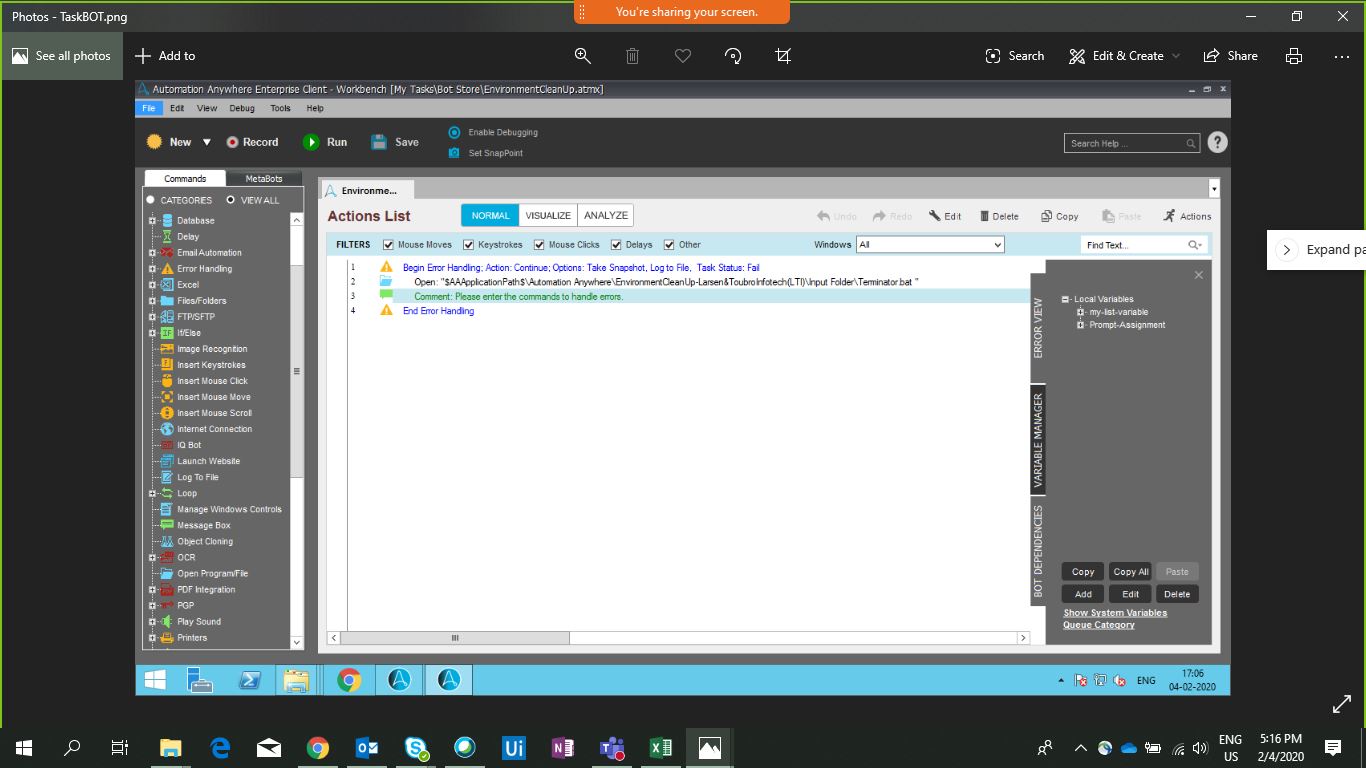Open the Windows filter dropdown showing All

click(930, 245)
